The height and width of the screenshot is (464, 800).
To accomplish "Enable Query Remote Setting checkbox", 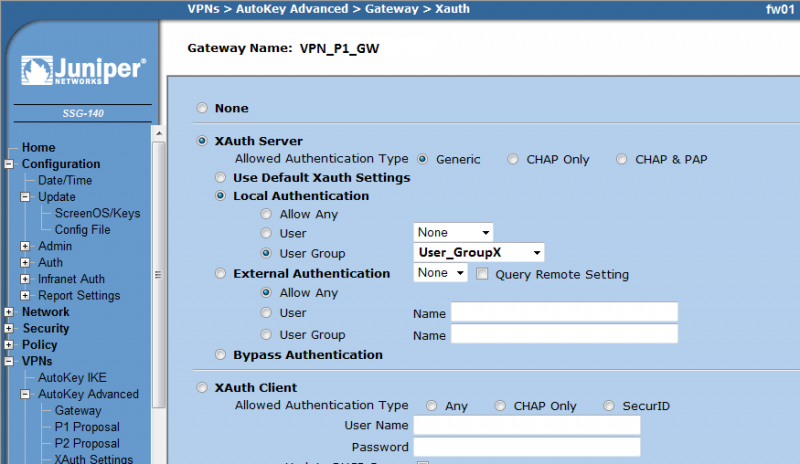I will coord(482,274).
